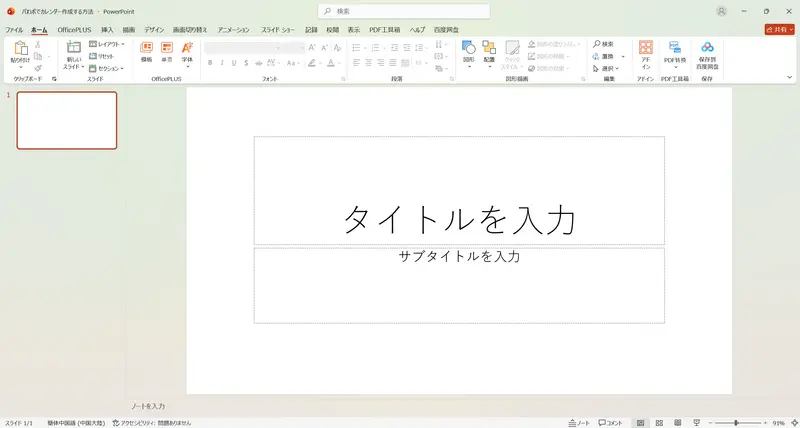800x428 pixels.
Task: Adjust the zoom slider in status bar
Action: (x=737, y=423)
